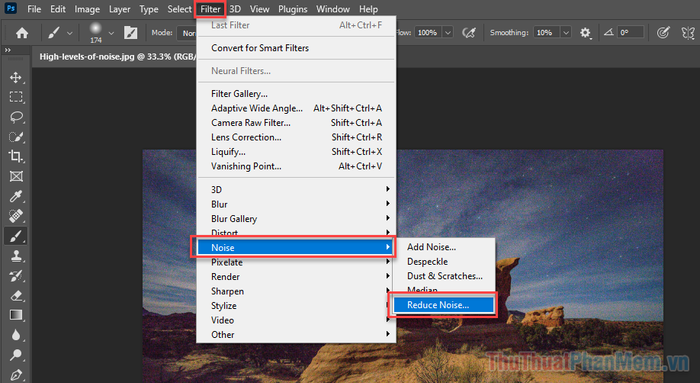Expand the 3D submenu
700x383 pixels.
click(297, 189)
